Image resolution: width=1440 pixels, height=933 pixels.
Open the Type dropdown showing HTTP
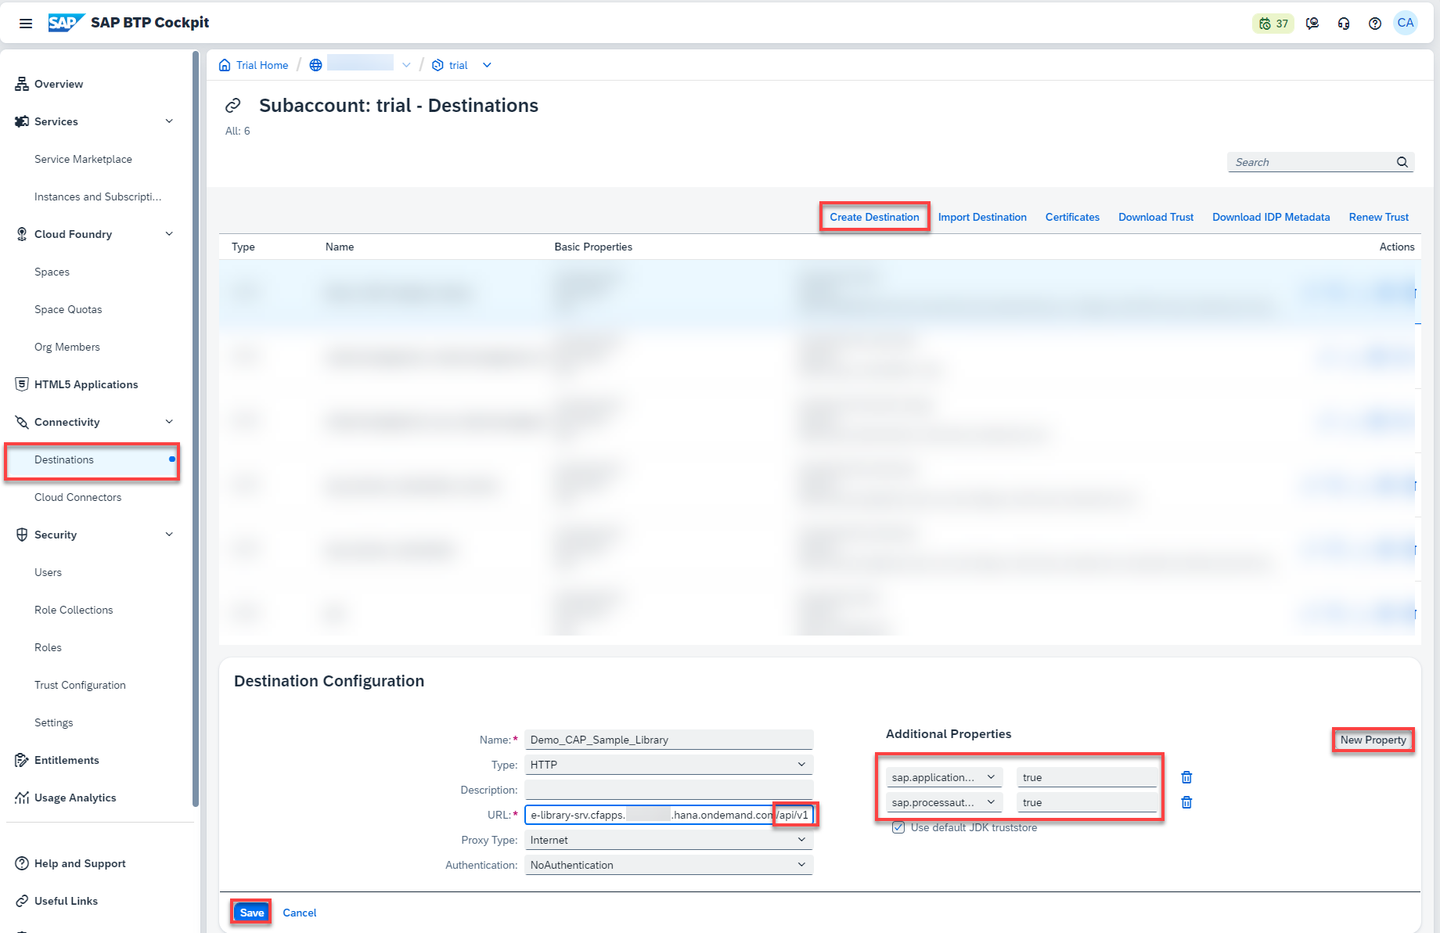669,765
